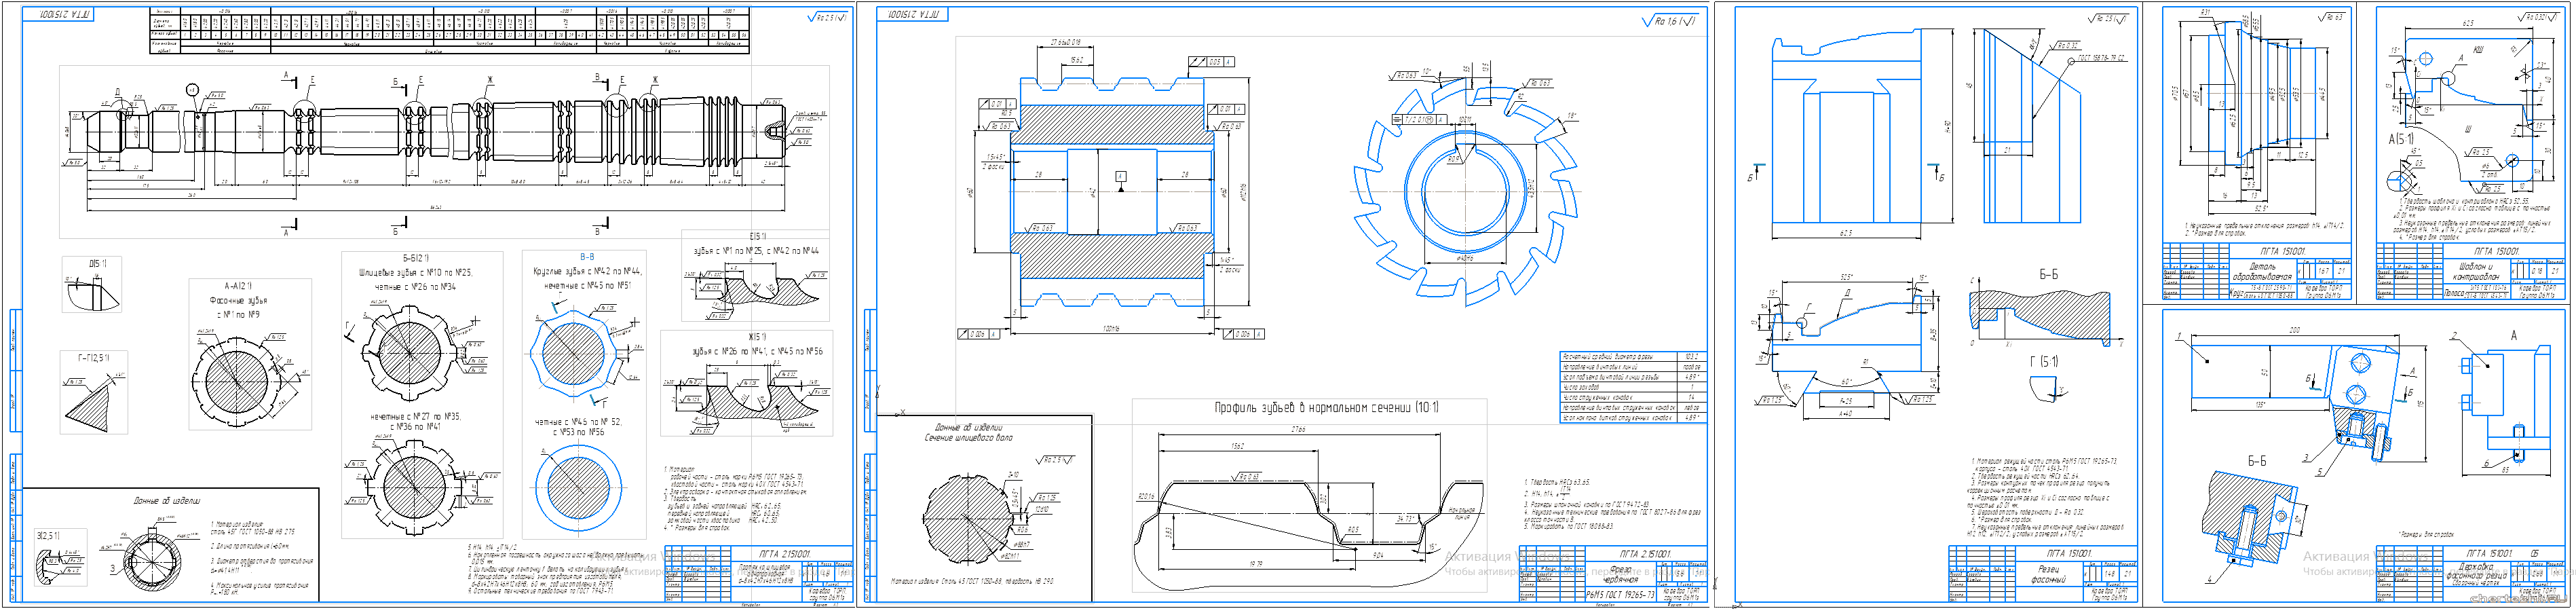Click the 'Резец фасонный' title block name

coord(2041,573)
